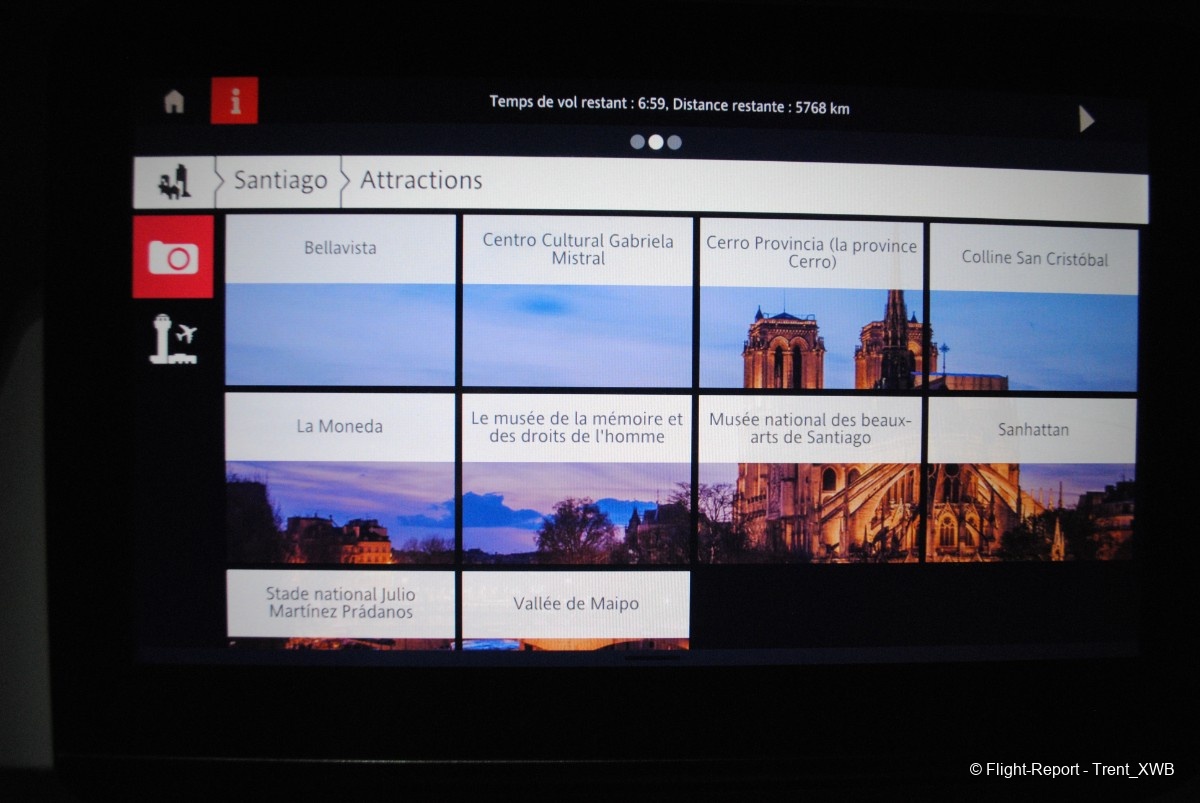Image resolution: width=1200 pixels, height=803 pixels.
Task: Open Musée national des beaux-arts tile
Action: pos(810,479)
